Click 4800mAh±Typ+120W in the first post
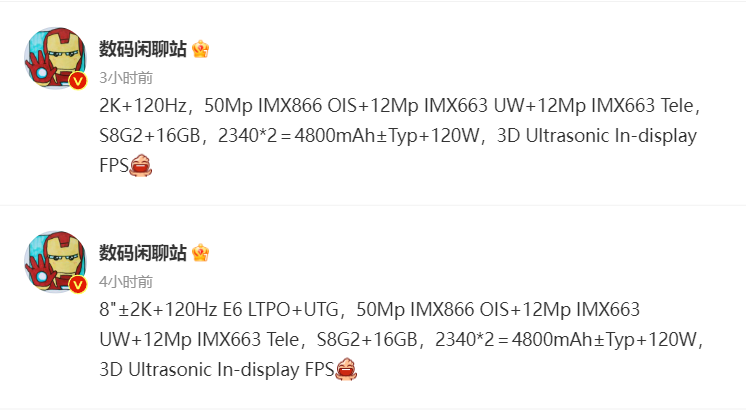 pos(387,136)
